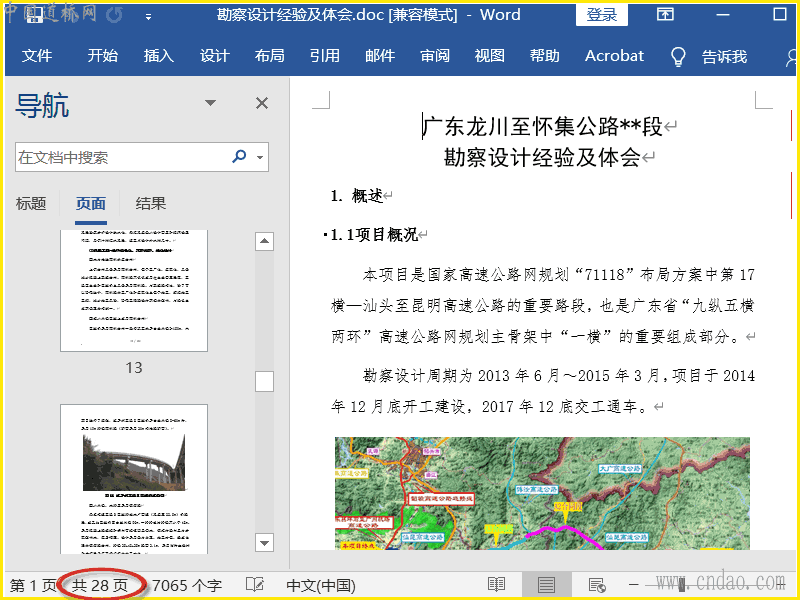Close the navigation pane with X
Viewport: 800px width, 600px height.
262,103
